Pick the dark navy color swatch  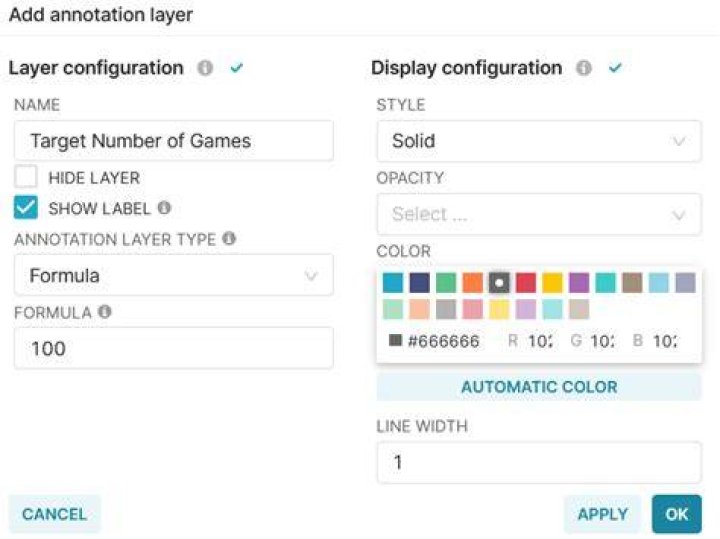pyautogui.click(x=419, y=283)
